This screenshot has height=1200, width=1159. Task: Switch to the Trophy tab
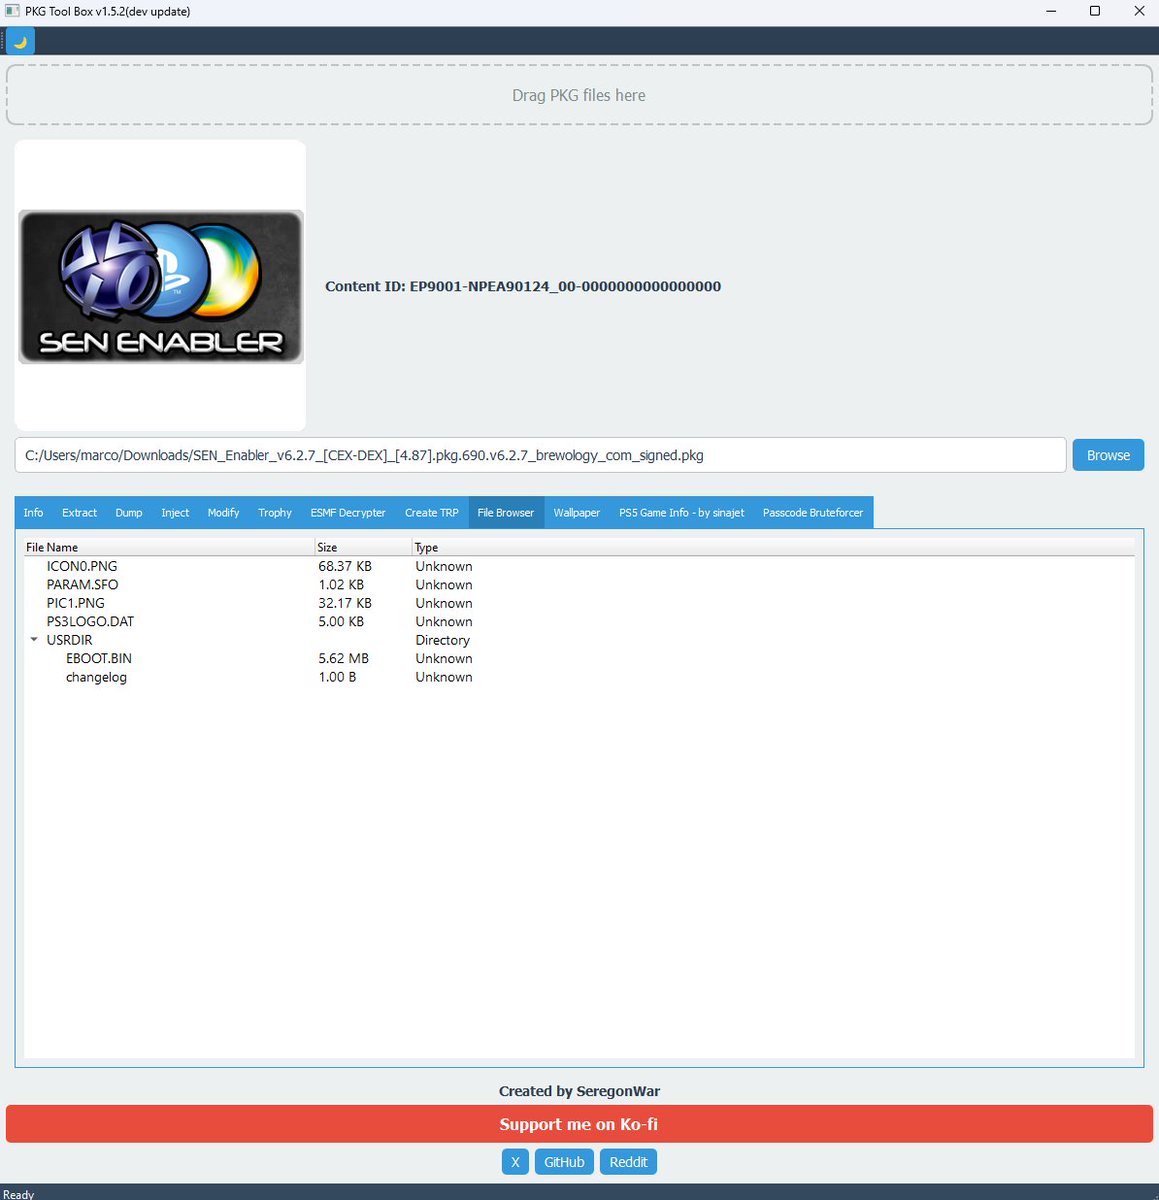tap(275, 512)
